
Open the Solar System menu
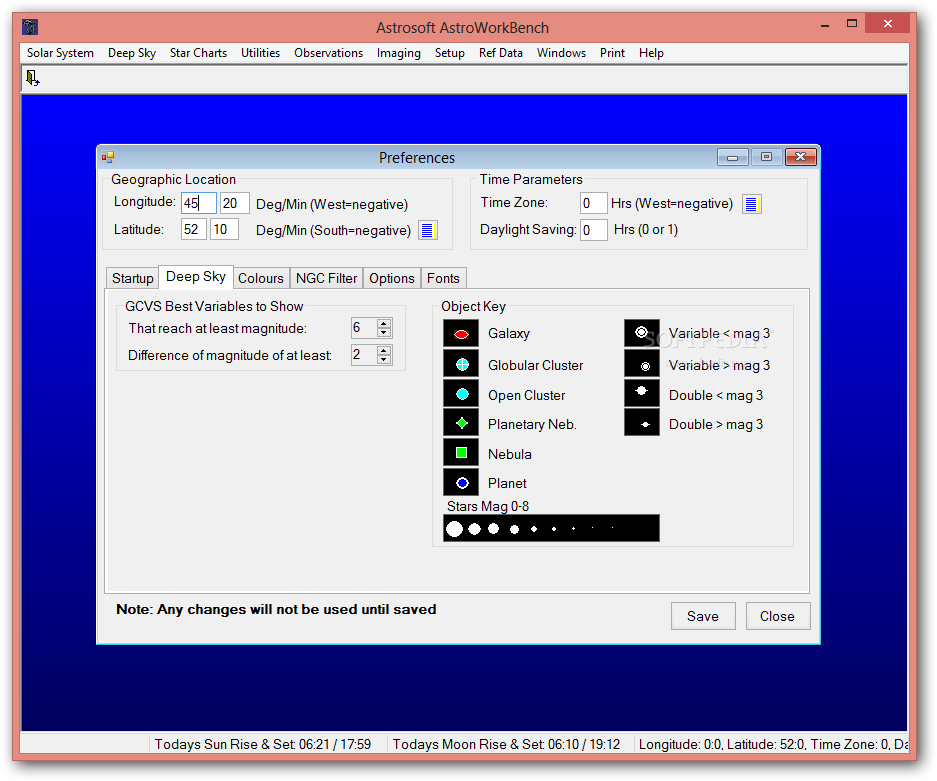pos(60,53)
